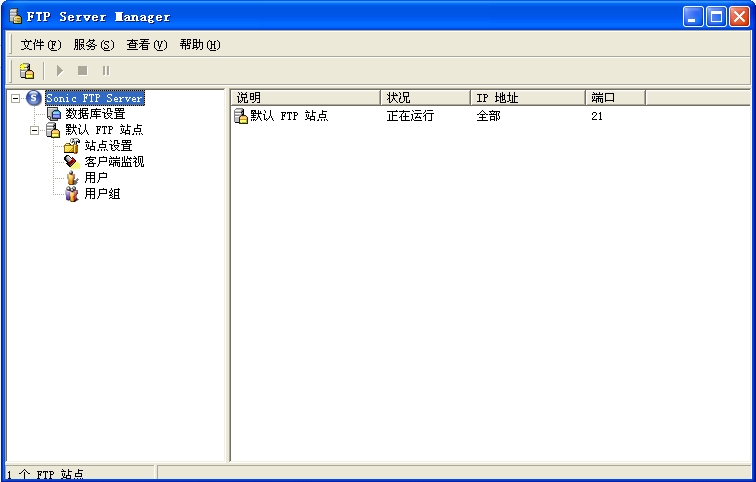Minimize the FTP Server Manager window

(x=693, y=17)
